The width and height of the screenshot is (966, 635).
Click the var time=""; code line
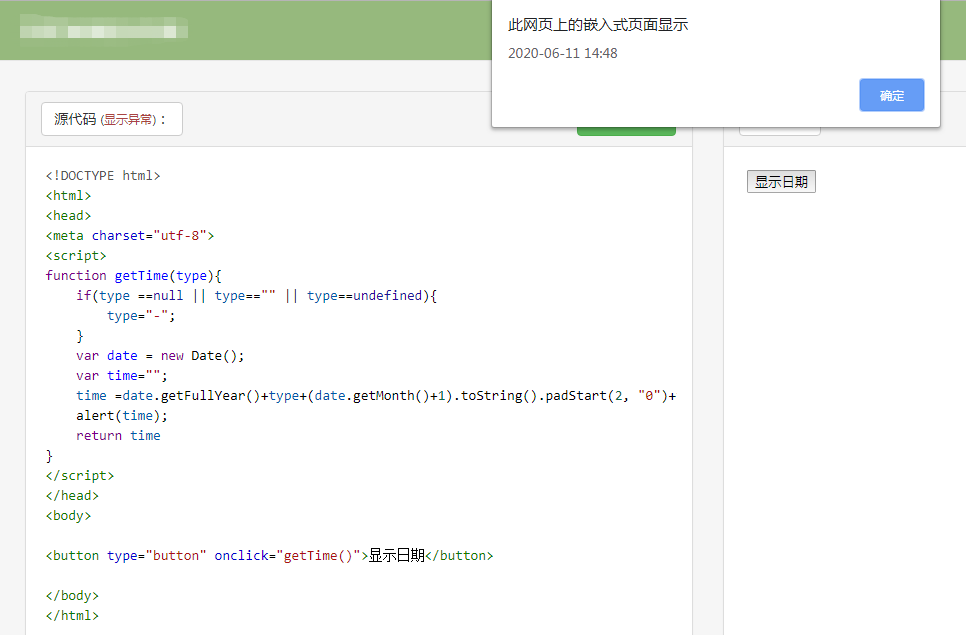point(121,375)
